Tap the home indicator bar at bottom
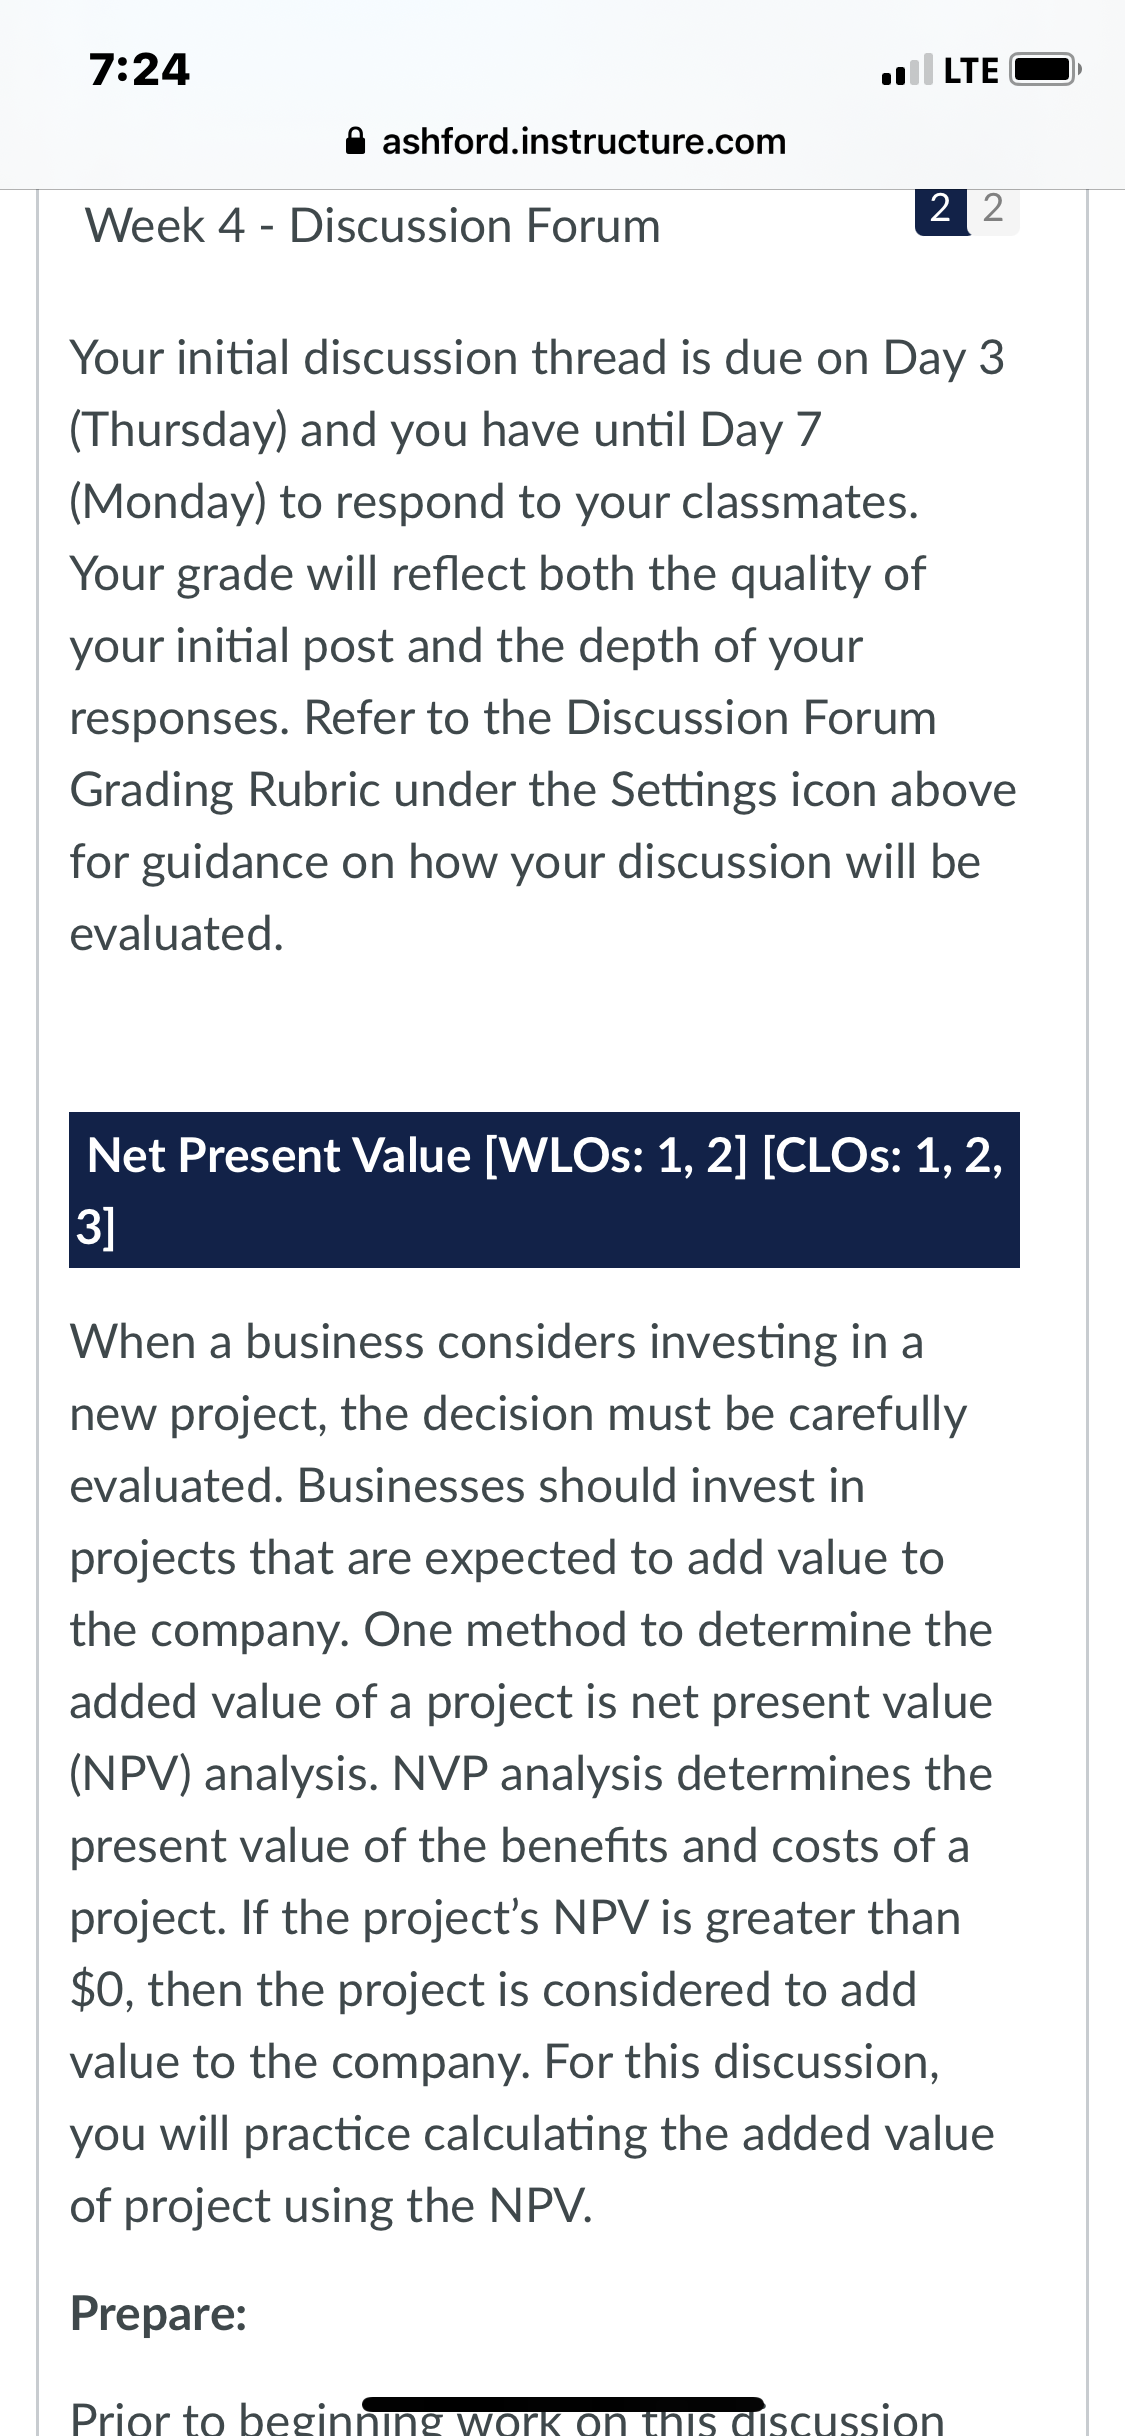The width and height of the screenshot is (1125, 2436). (563, 2404)
